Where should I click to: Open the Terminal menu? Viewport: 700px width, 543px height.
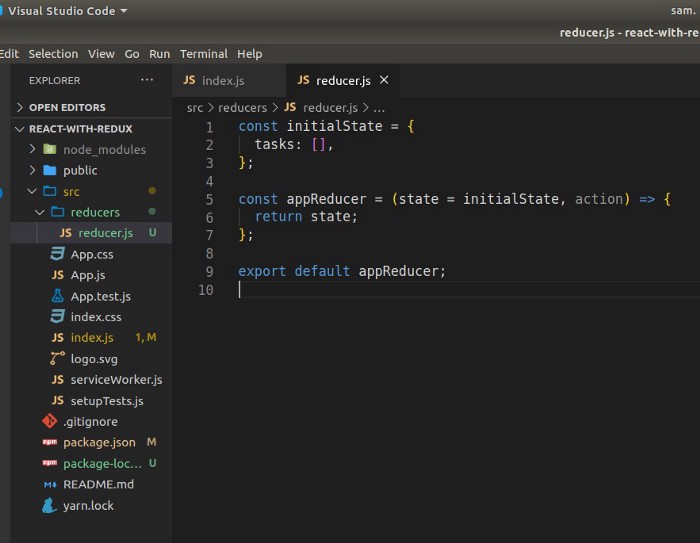pos(203,54)
